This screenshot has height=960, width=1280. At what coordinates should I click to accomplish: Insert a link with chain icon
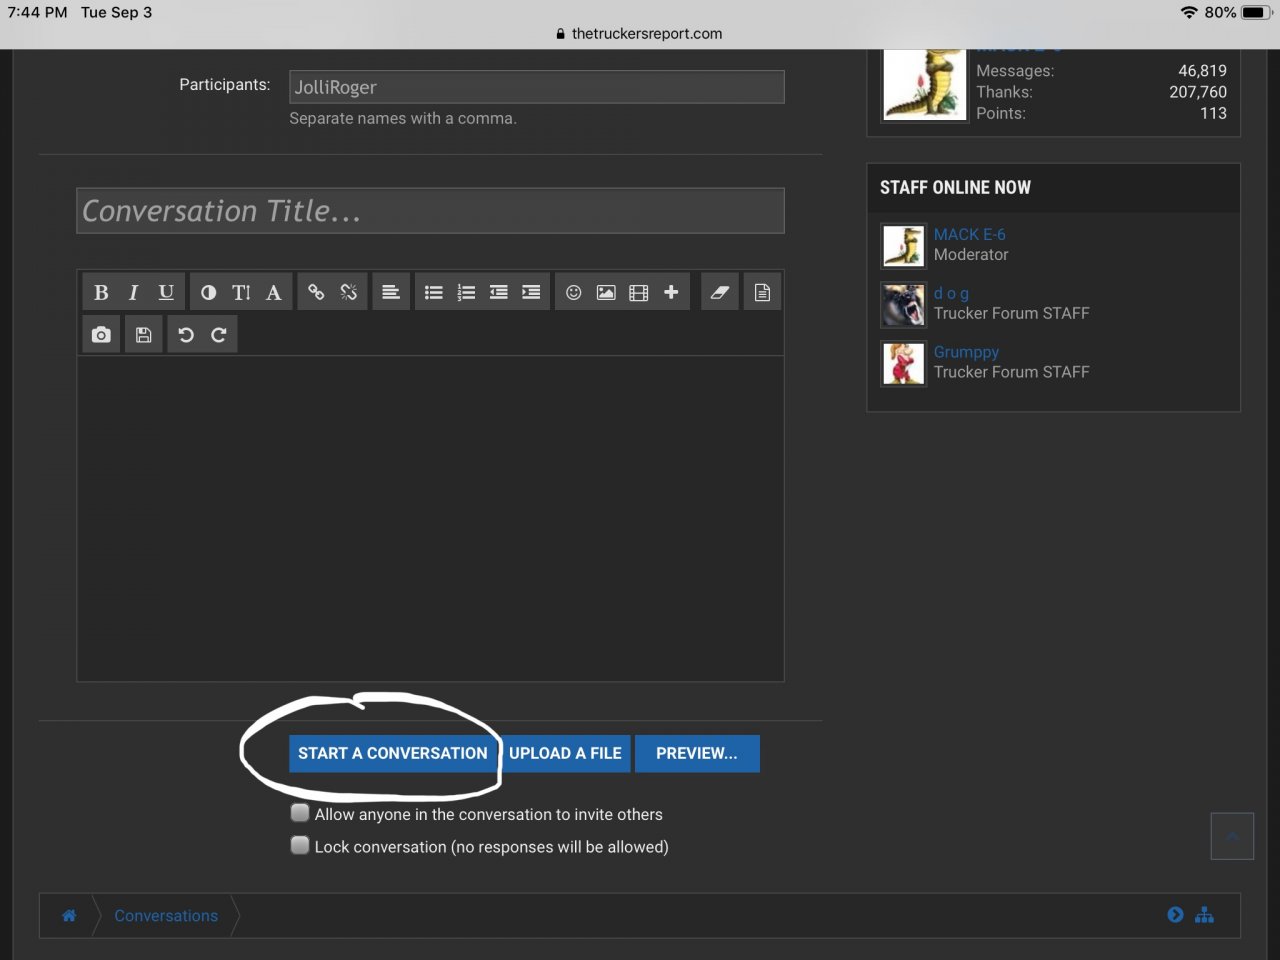316,292
